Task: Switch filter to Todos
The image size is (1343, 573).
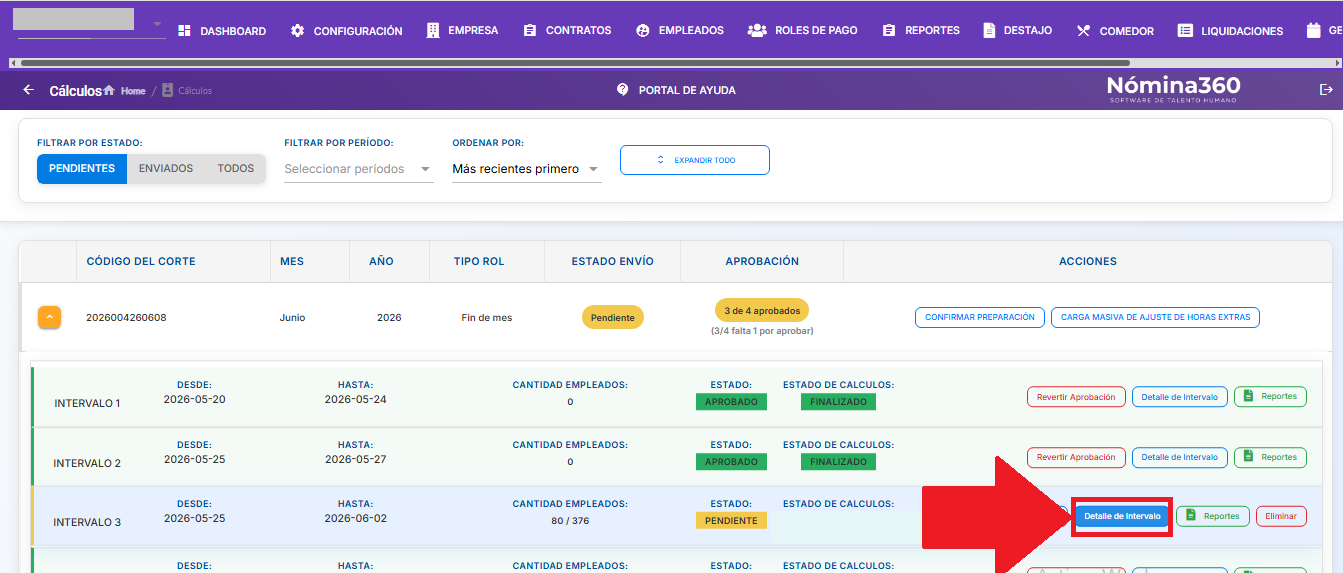Action: coord(236,169)
